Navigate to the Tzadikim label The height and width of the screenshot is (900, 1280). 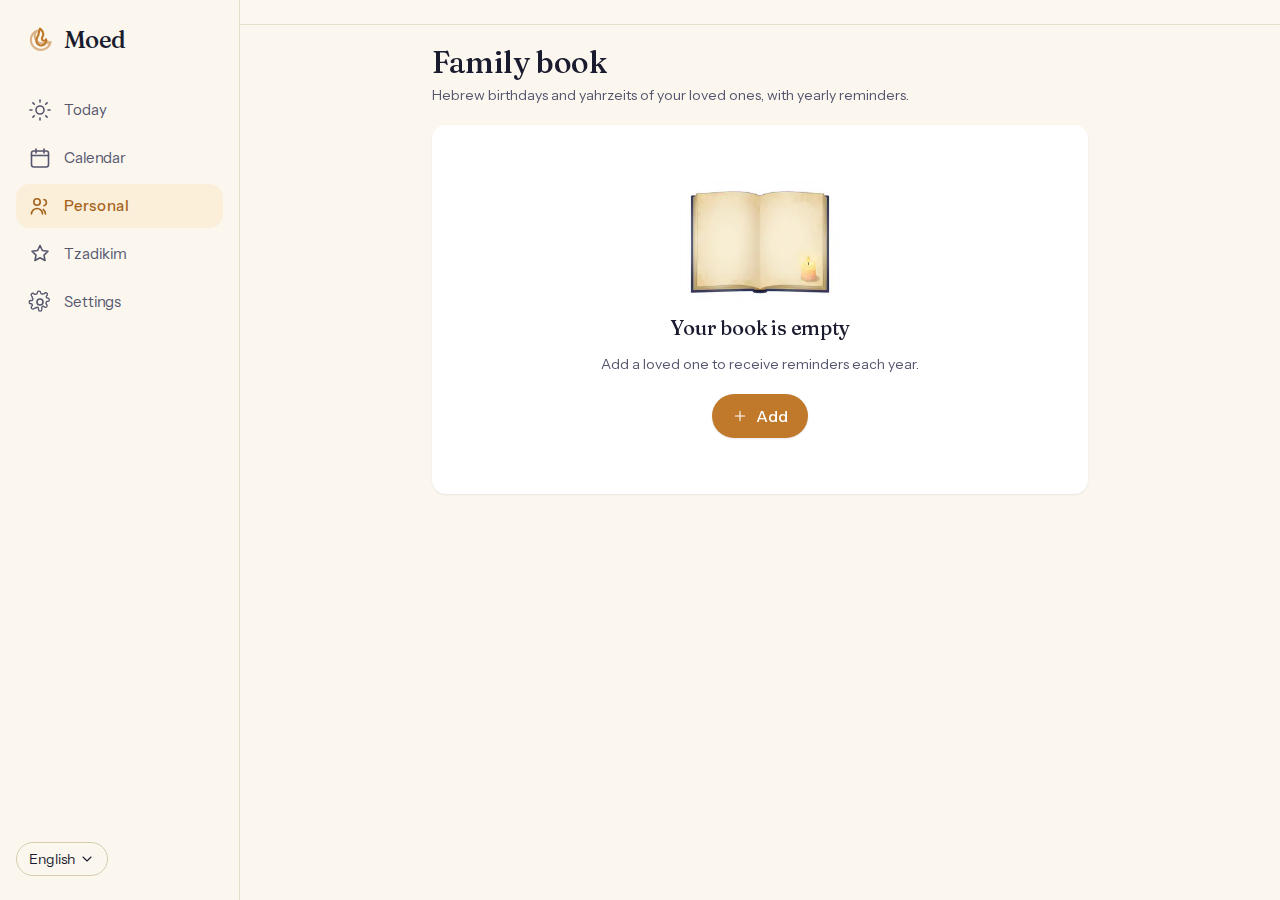(x=95, y=254)
